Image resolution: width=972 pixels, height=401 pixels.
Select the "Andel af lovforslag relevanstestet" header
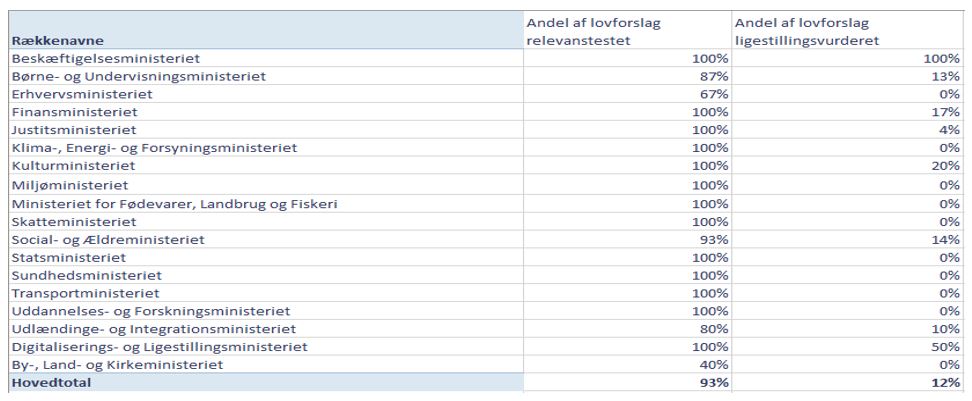tap(594, 31)
